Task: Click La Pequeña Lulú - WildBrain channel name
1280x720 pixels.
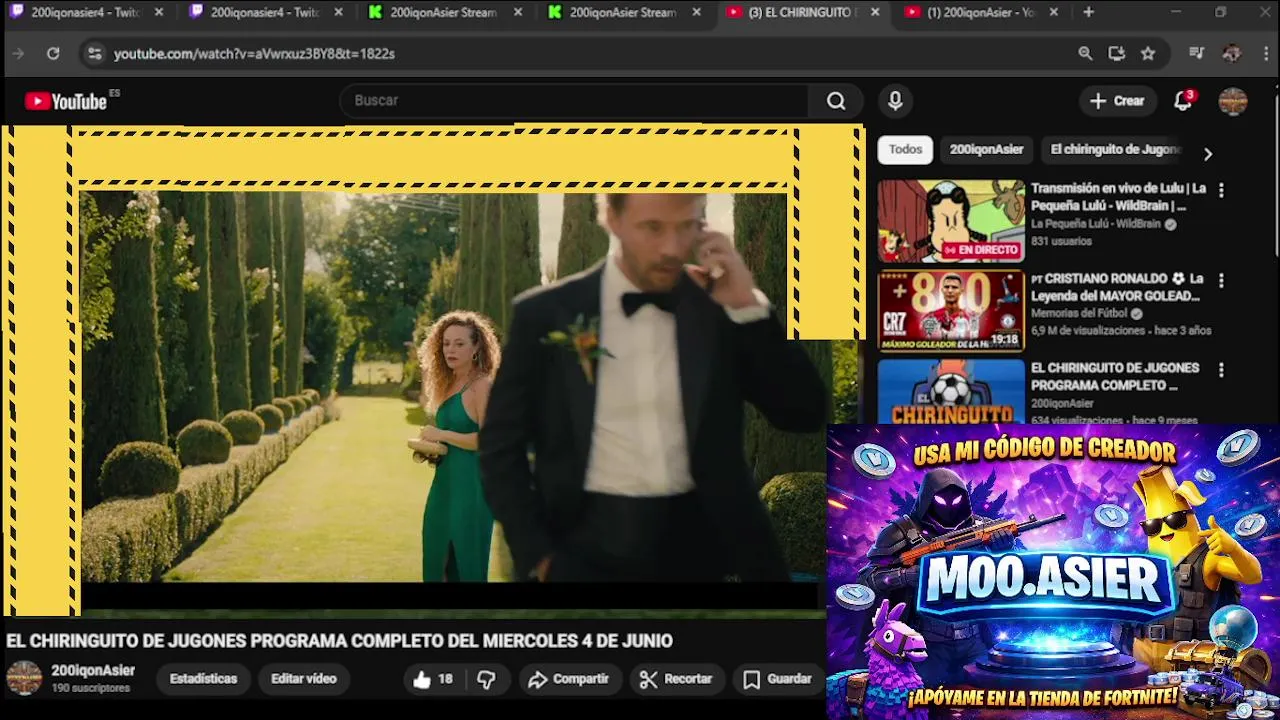Action: [1095, 225]
